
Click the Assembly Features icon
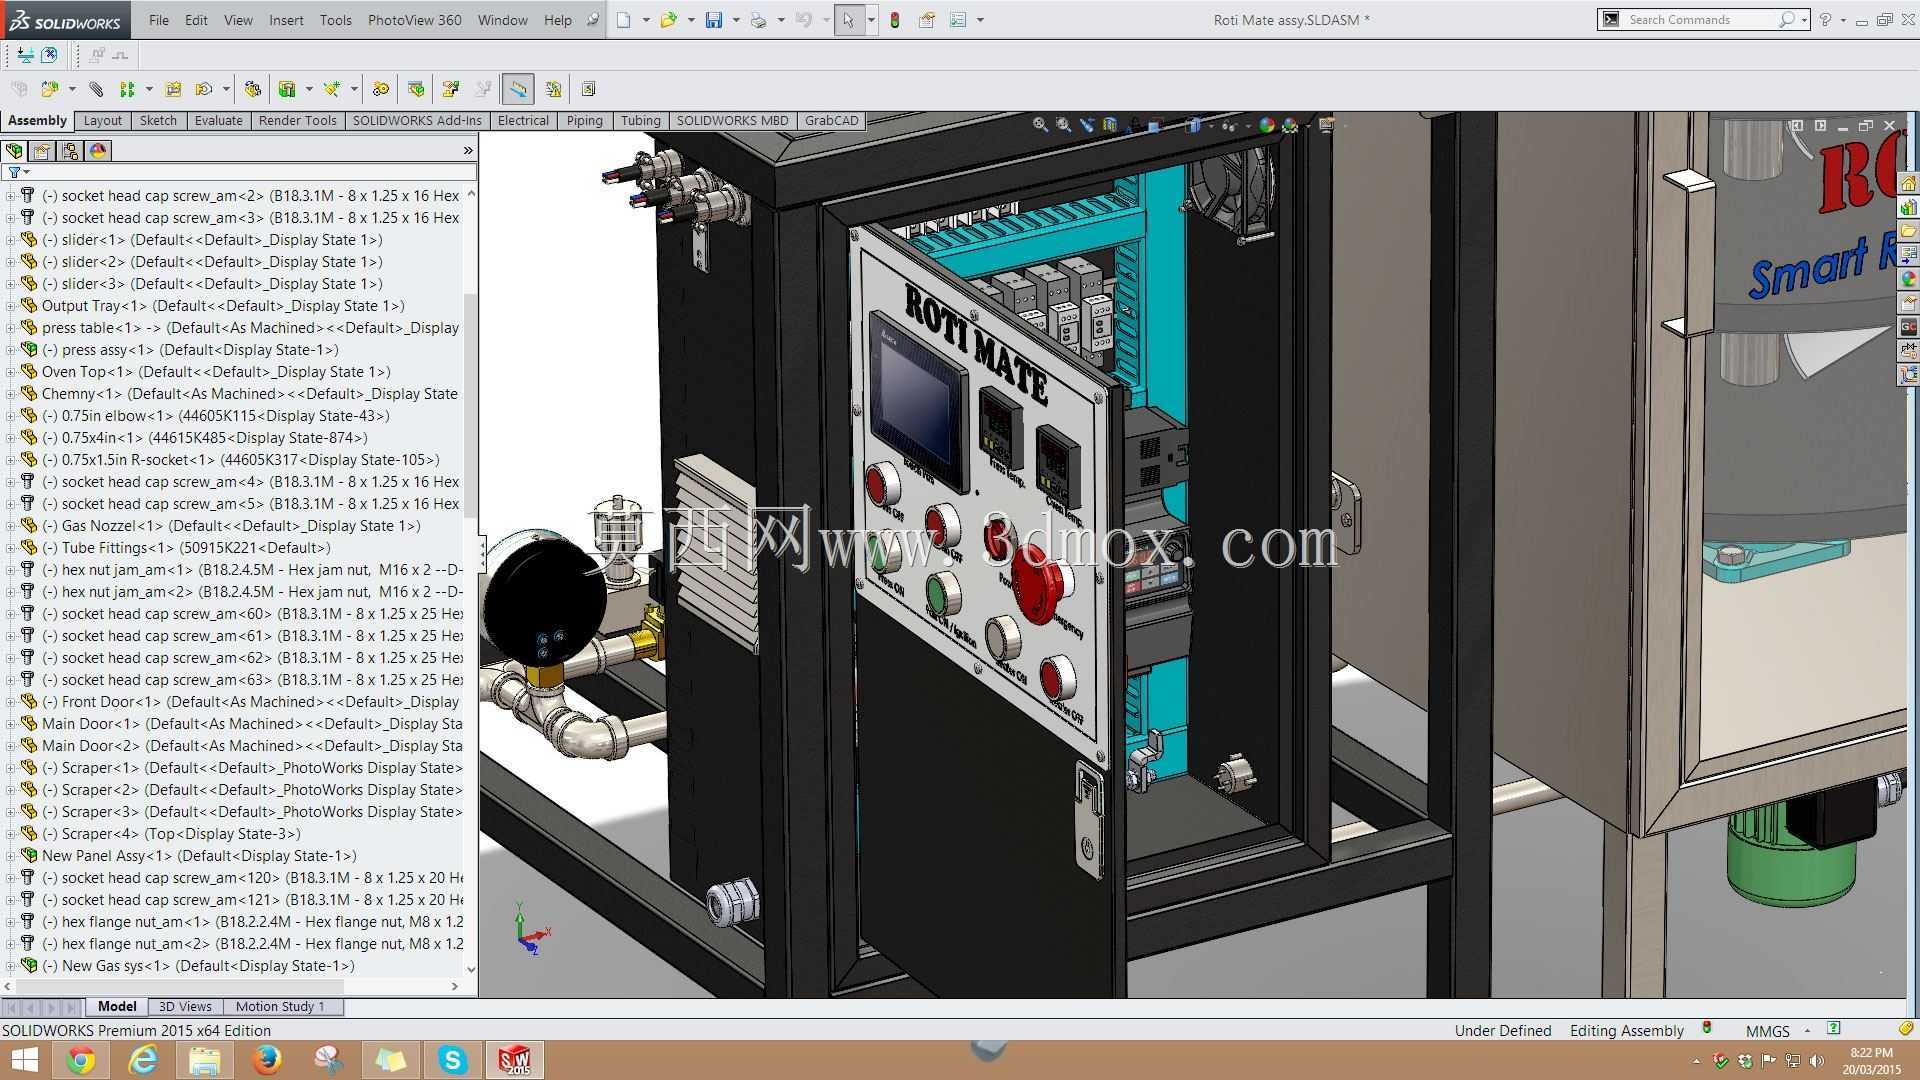(287, 89)
